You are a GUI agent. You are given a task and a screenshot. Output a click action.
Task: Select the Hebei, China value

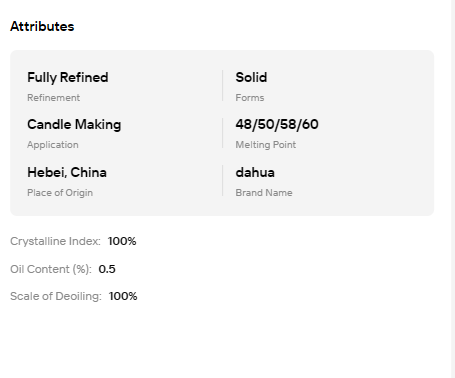point(67,172)
